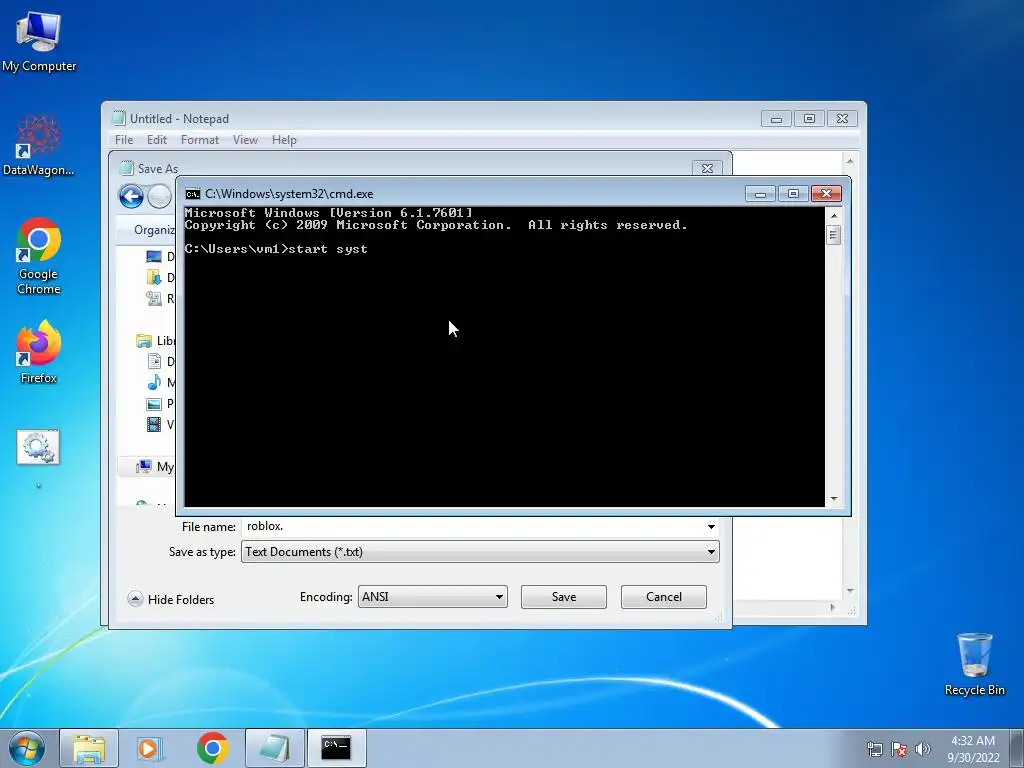Screen dimensions: 1024x768
Task: Select the Libraries folder in Save As
Action: 155,341
